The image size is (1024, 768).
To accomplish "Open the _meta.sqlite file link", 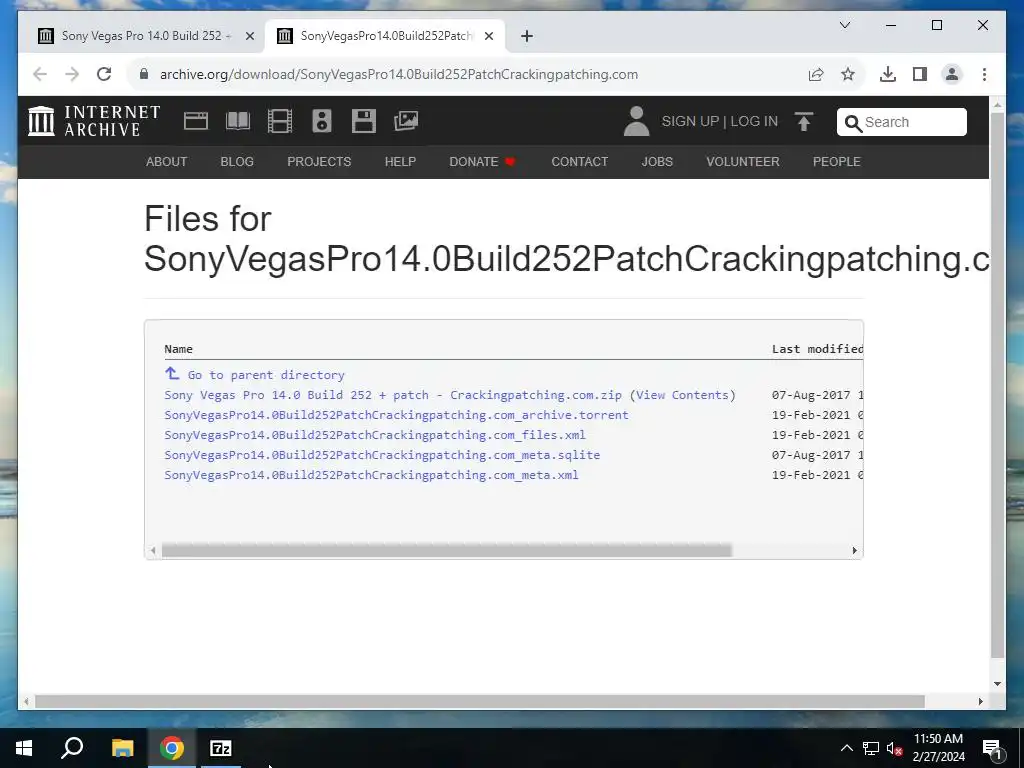I will [x=382, y=455].
